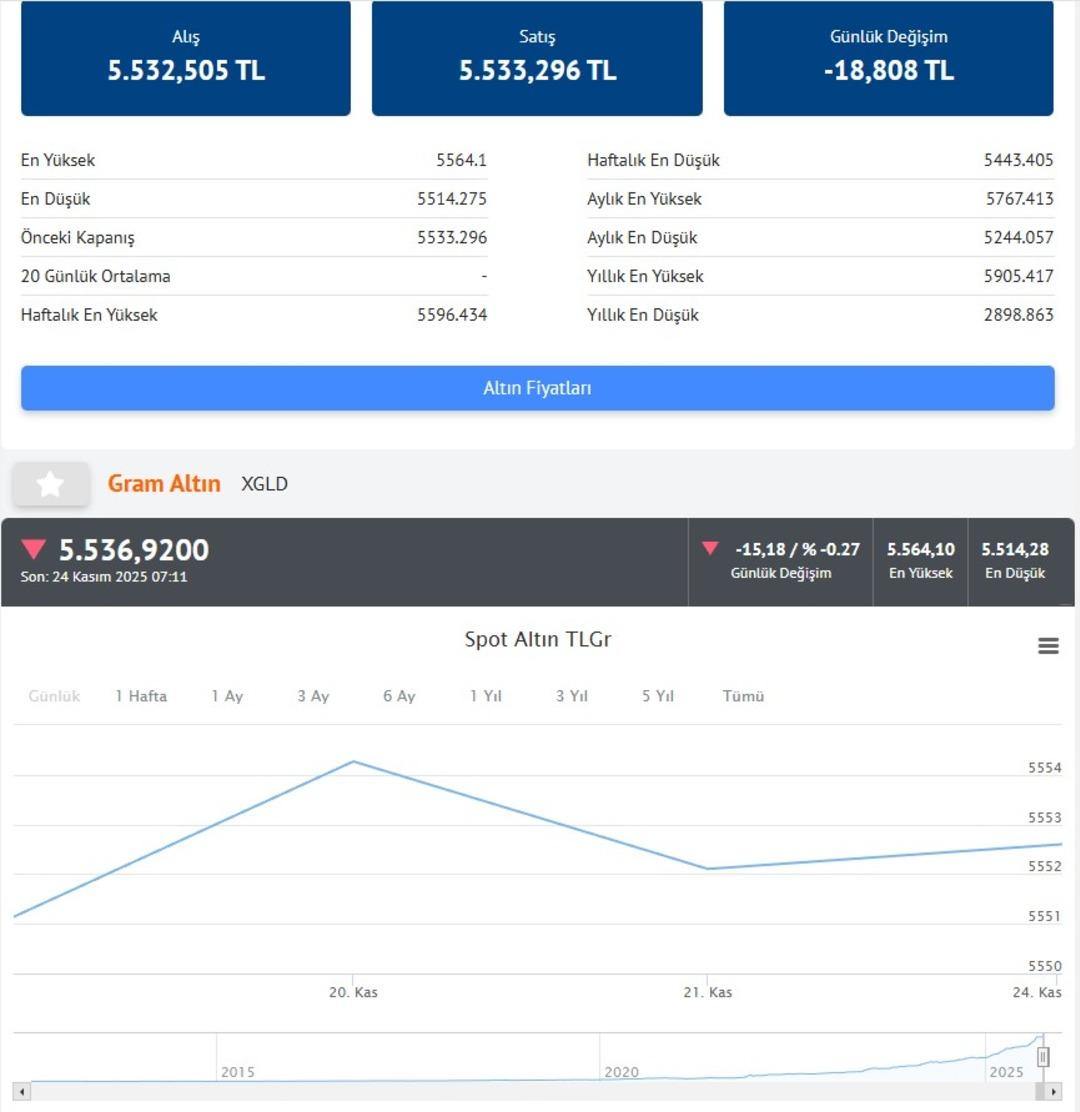Screen dimensions: 1080x1112
Task: Click the red down arrow beside 5.536,9200
Action: 34,550
